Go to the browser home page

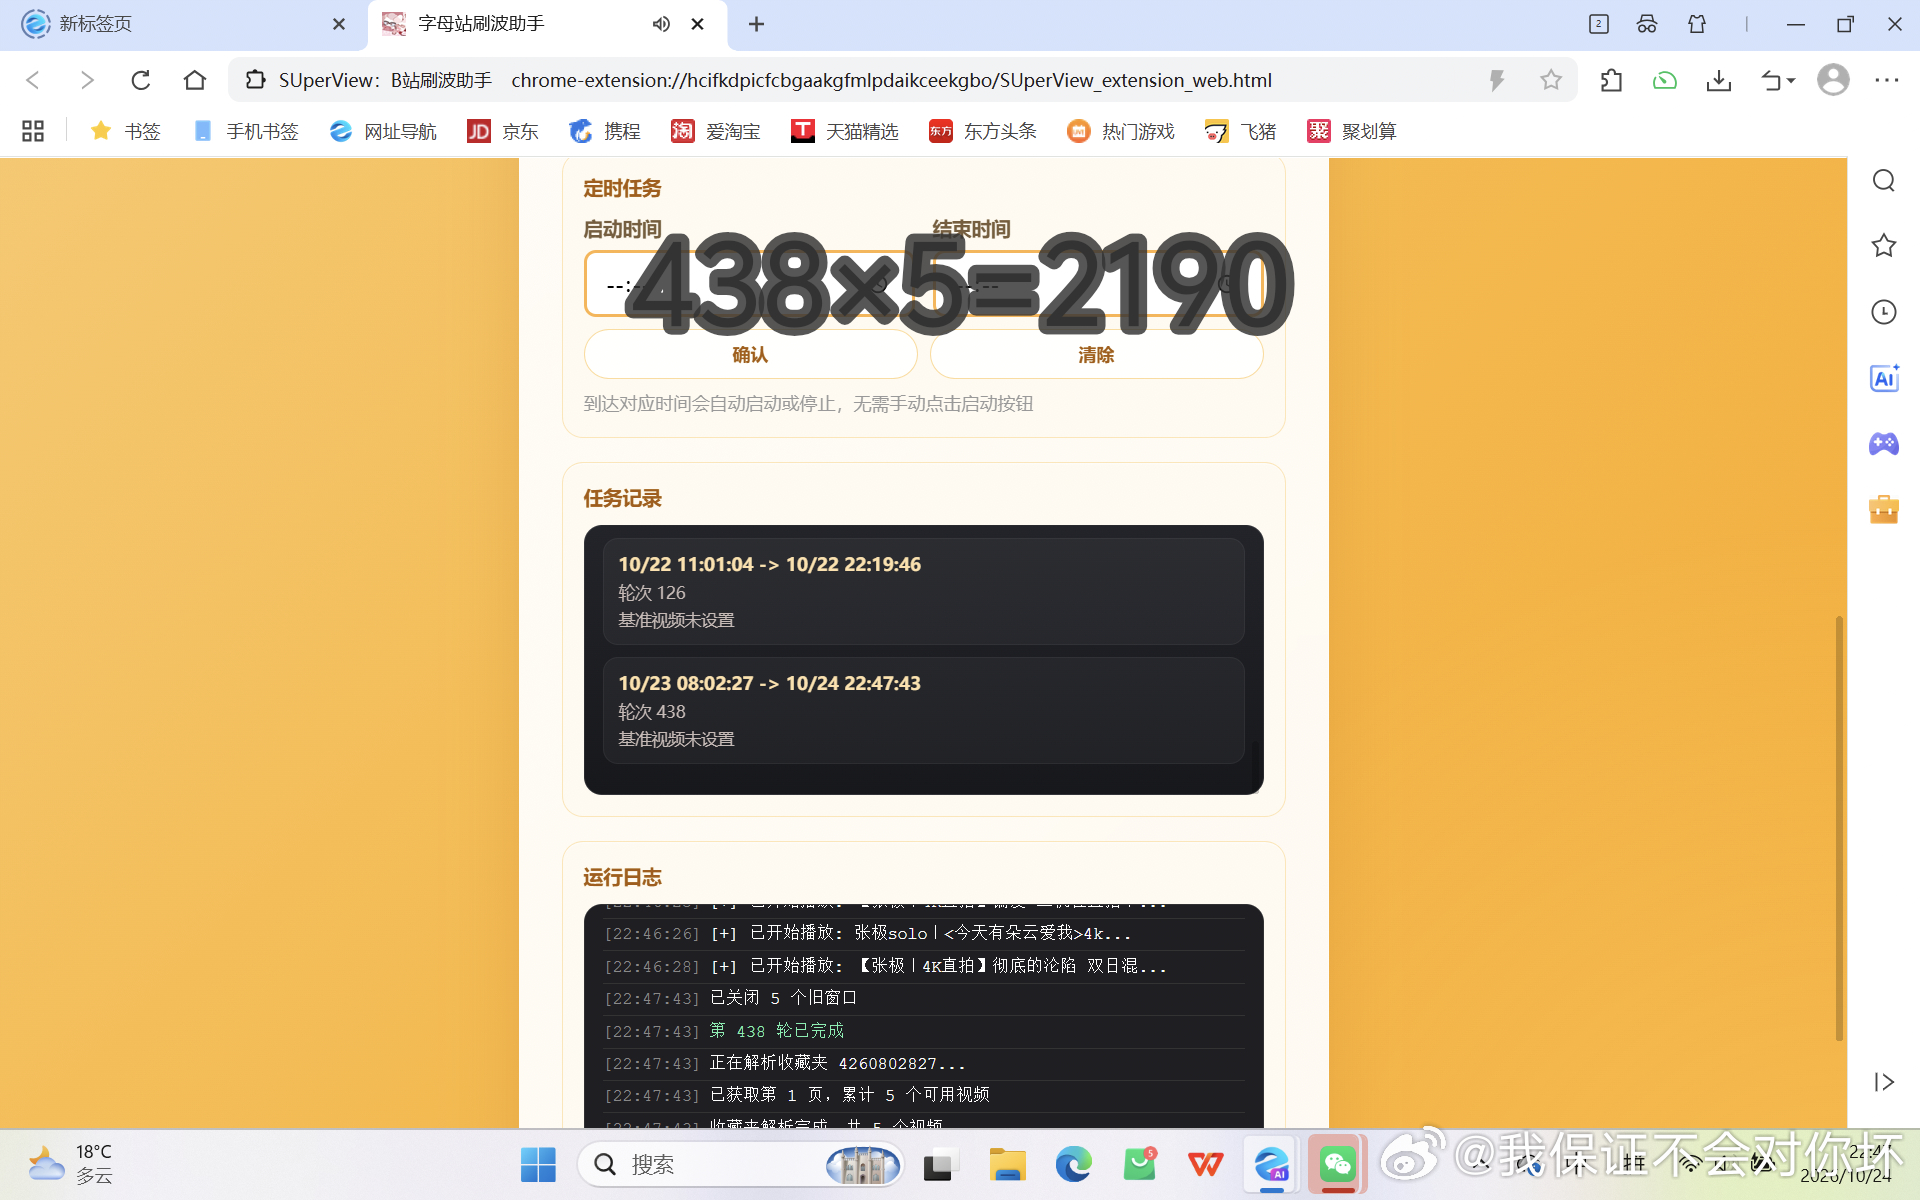195,80
